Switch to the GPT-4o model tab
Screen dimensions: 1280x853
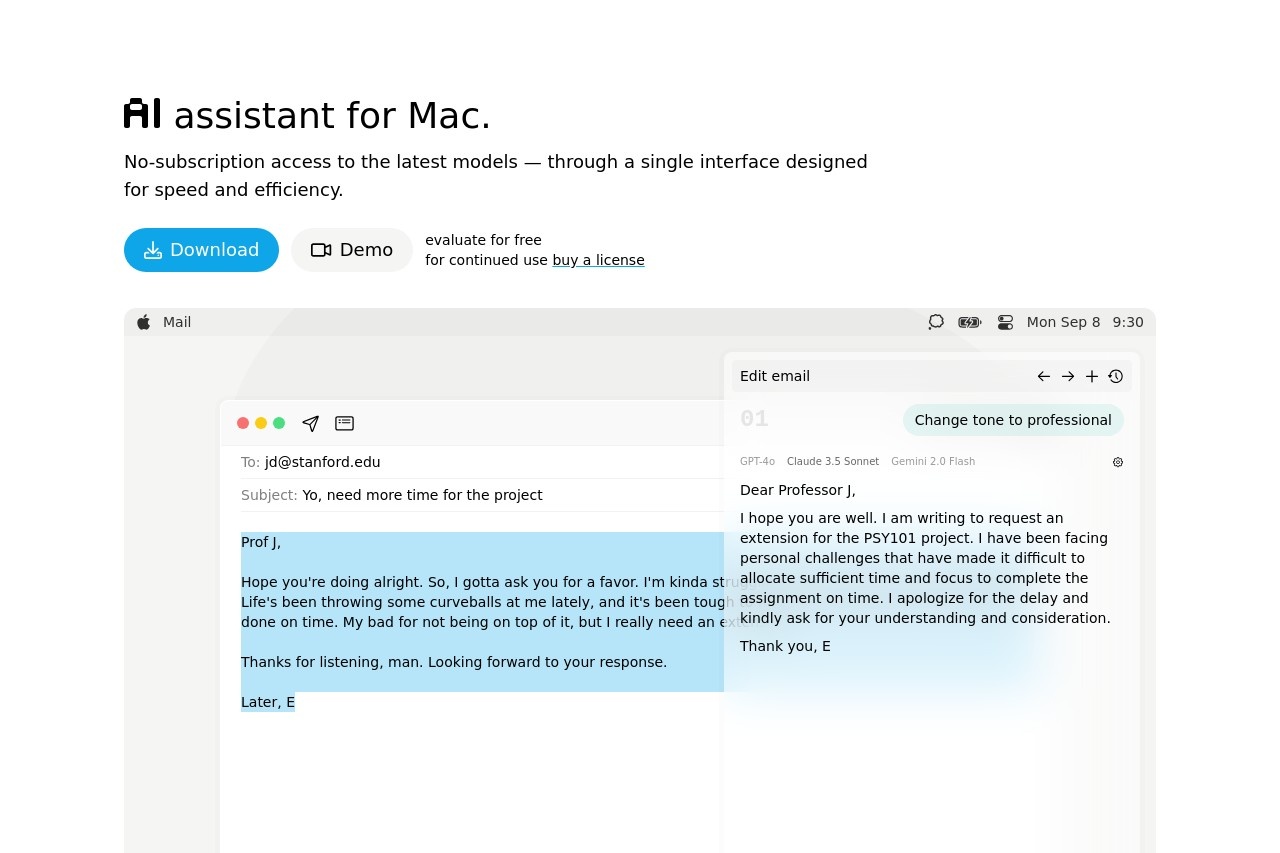click(757, 462)
